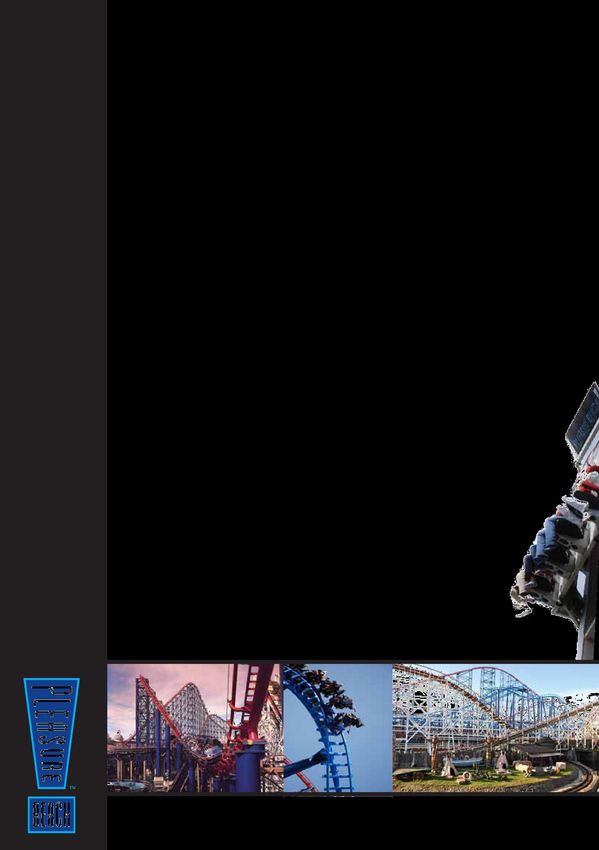Select the TM mark beside the logo

coord(73,788)
